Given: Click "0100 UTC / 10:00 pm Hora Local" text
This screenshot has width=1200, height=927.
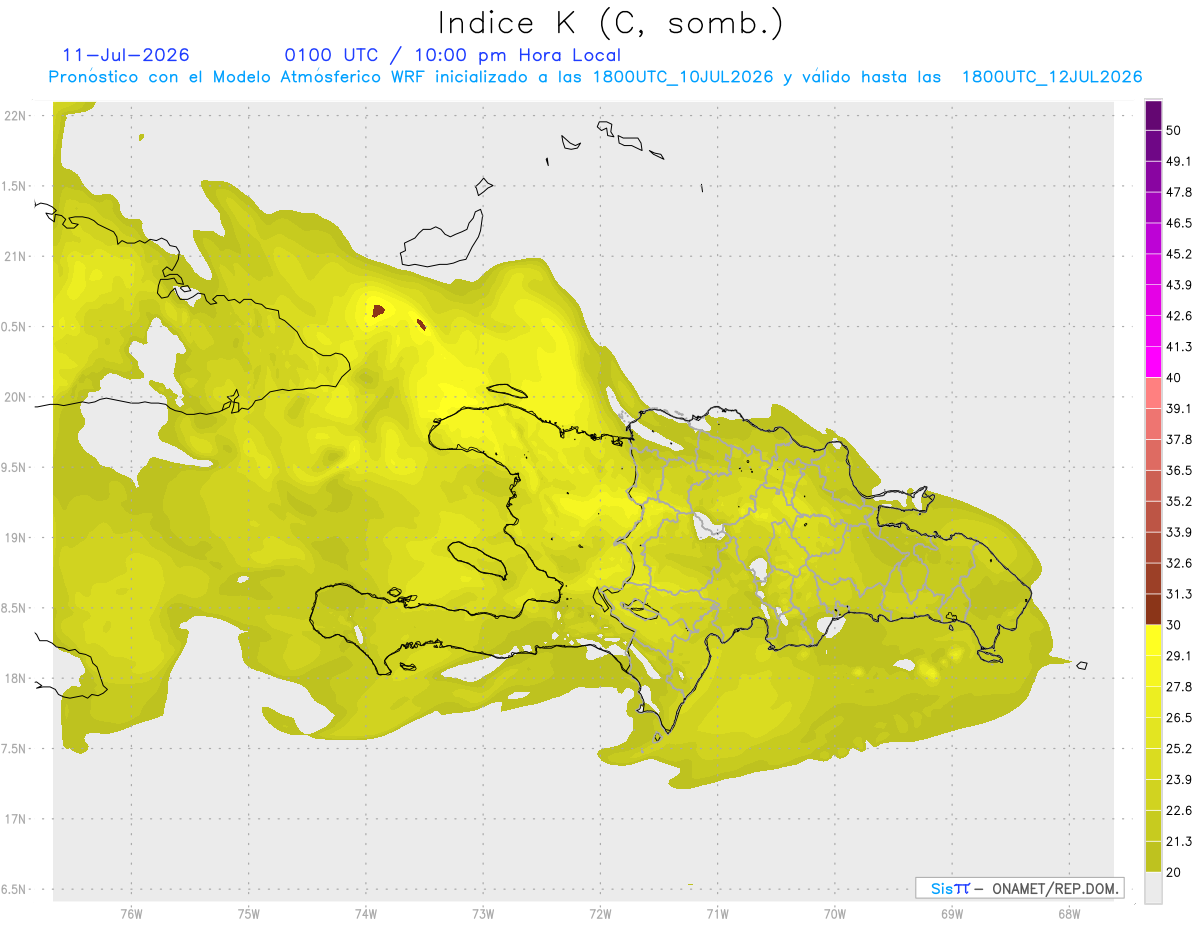Looking at the screenshot, I should pyautogui.click(x=453, y=55).
